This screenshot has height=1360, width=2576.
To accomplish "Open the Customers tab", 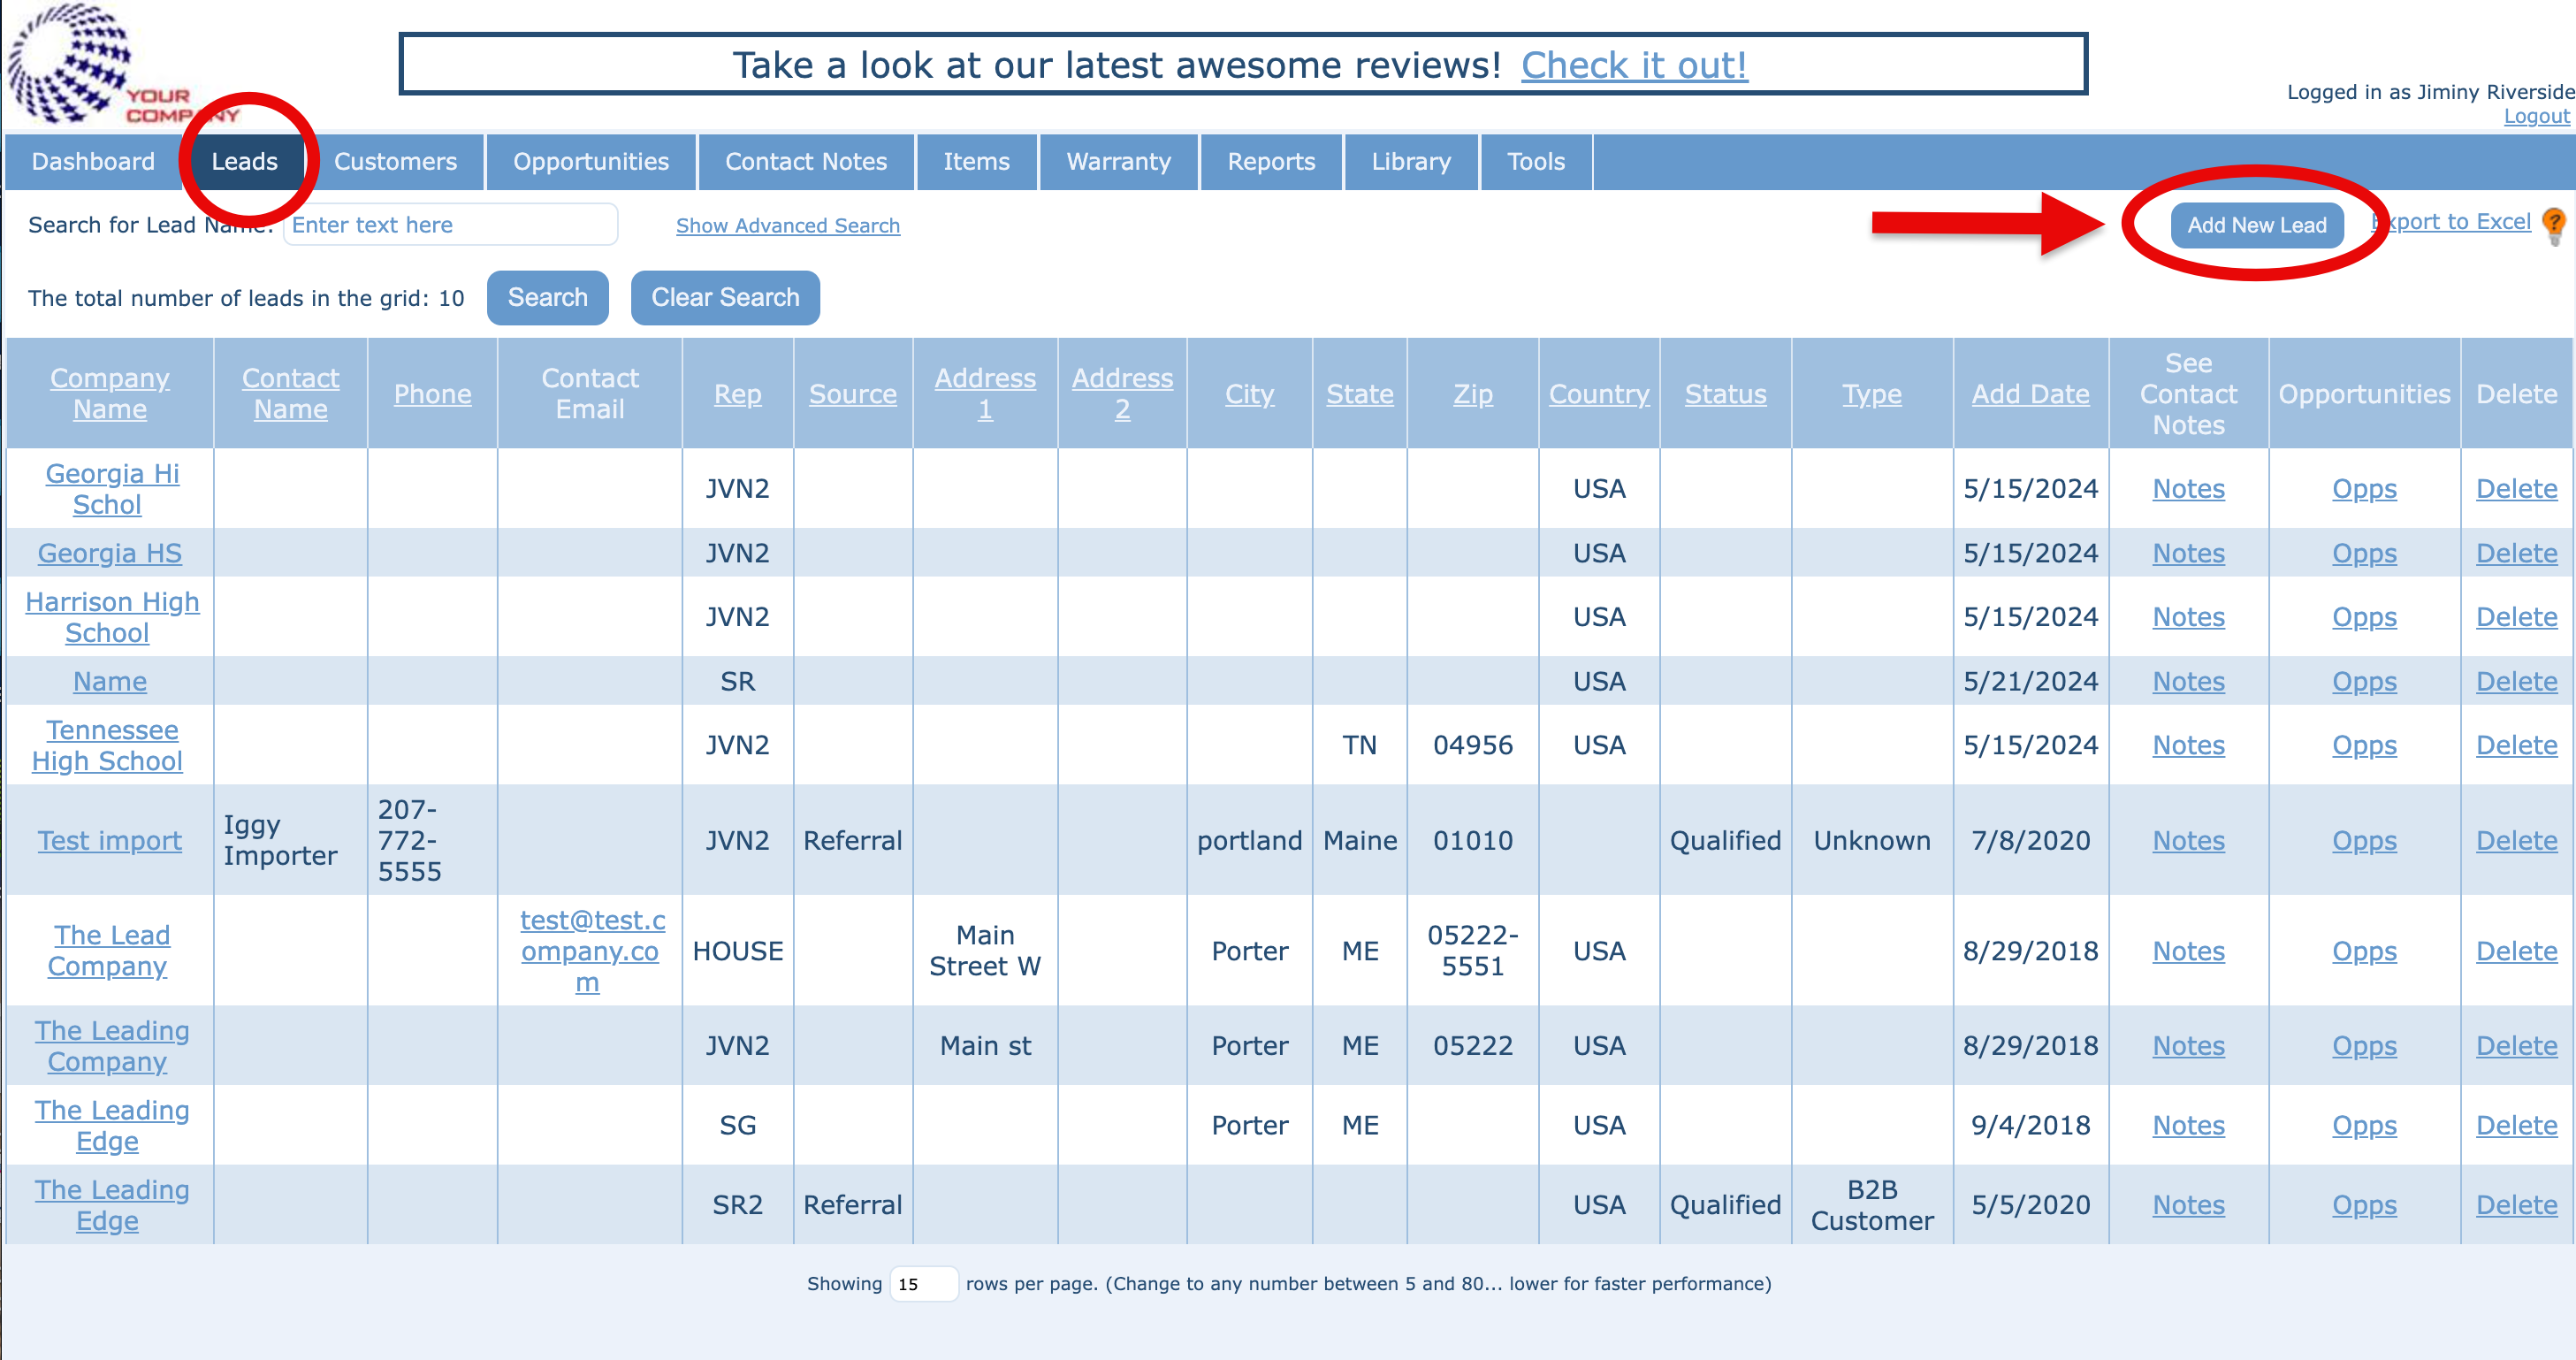I will click(395, 162).
